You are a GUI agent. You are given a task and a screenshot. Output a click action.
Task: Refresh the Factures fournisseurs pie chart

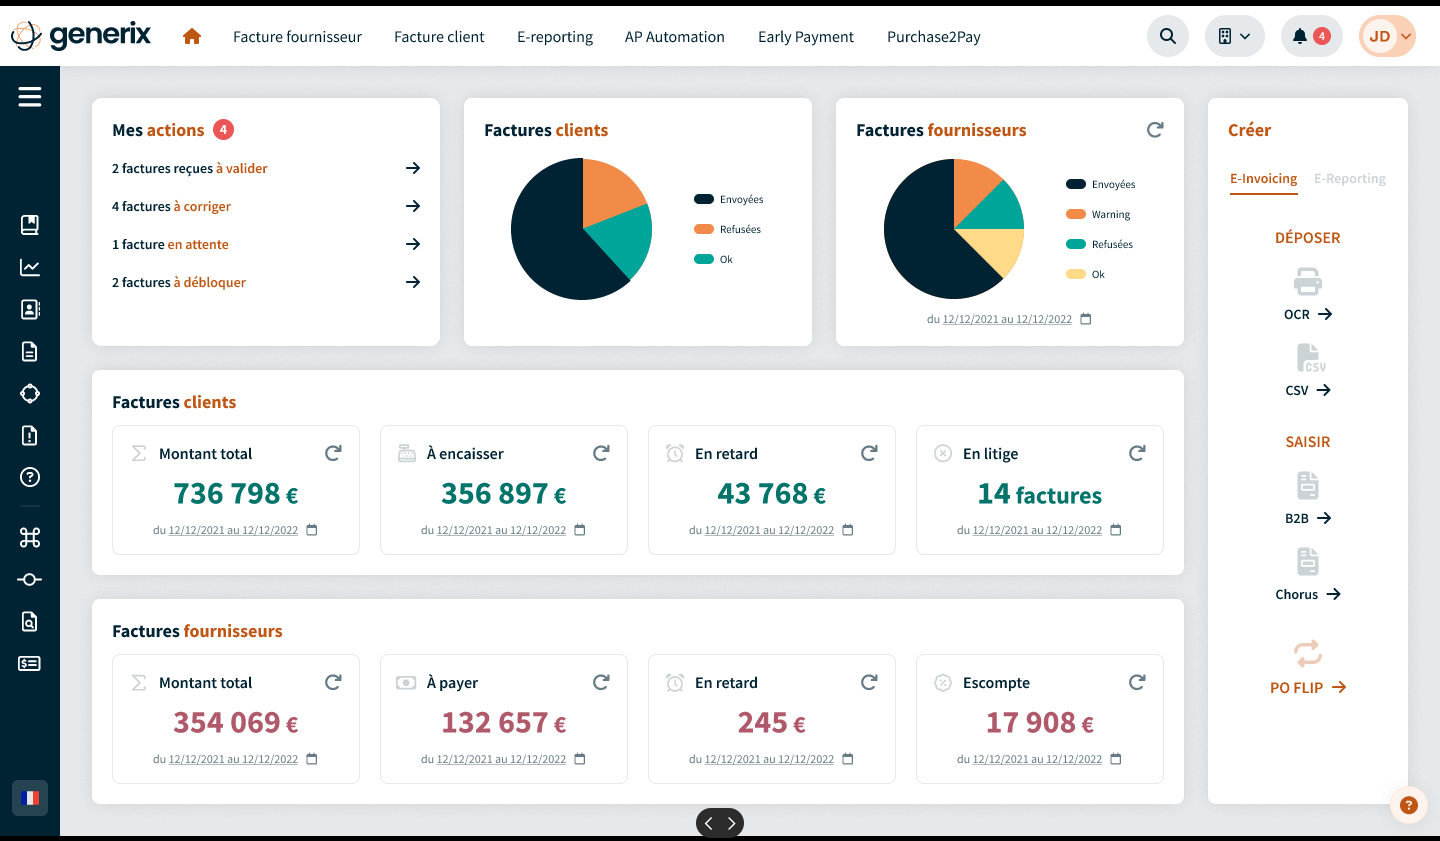click(1155, 130)
